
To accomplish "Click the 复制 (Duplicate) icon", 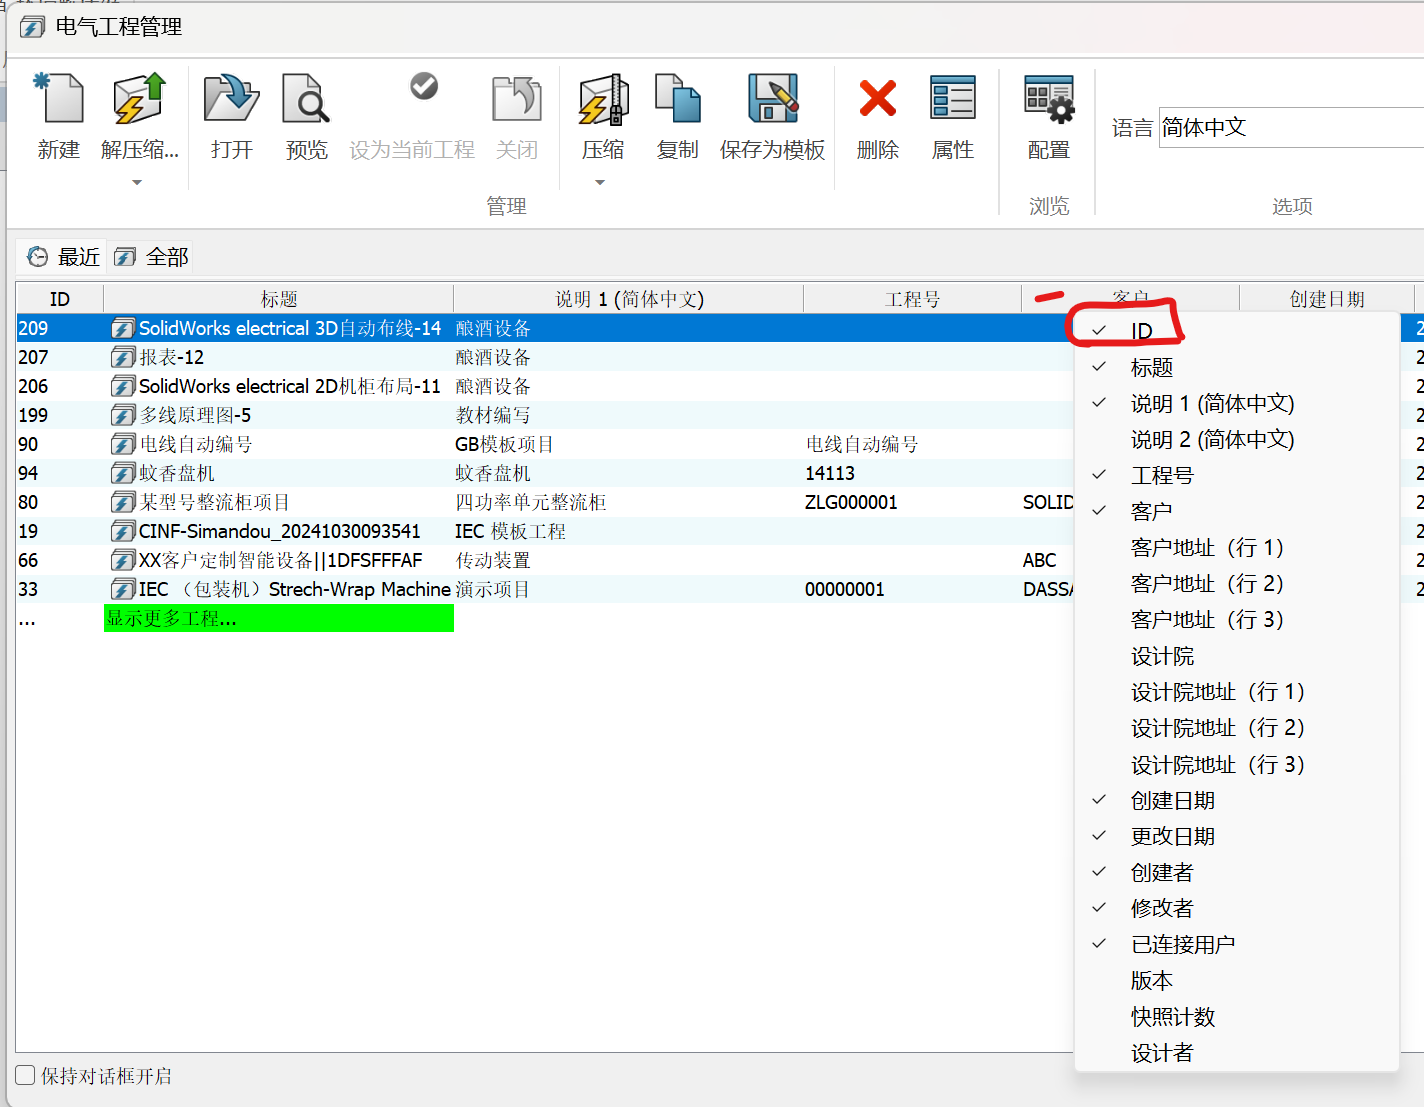I will 677,101.
